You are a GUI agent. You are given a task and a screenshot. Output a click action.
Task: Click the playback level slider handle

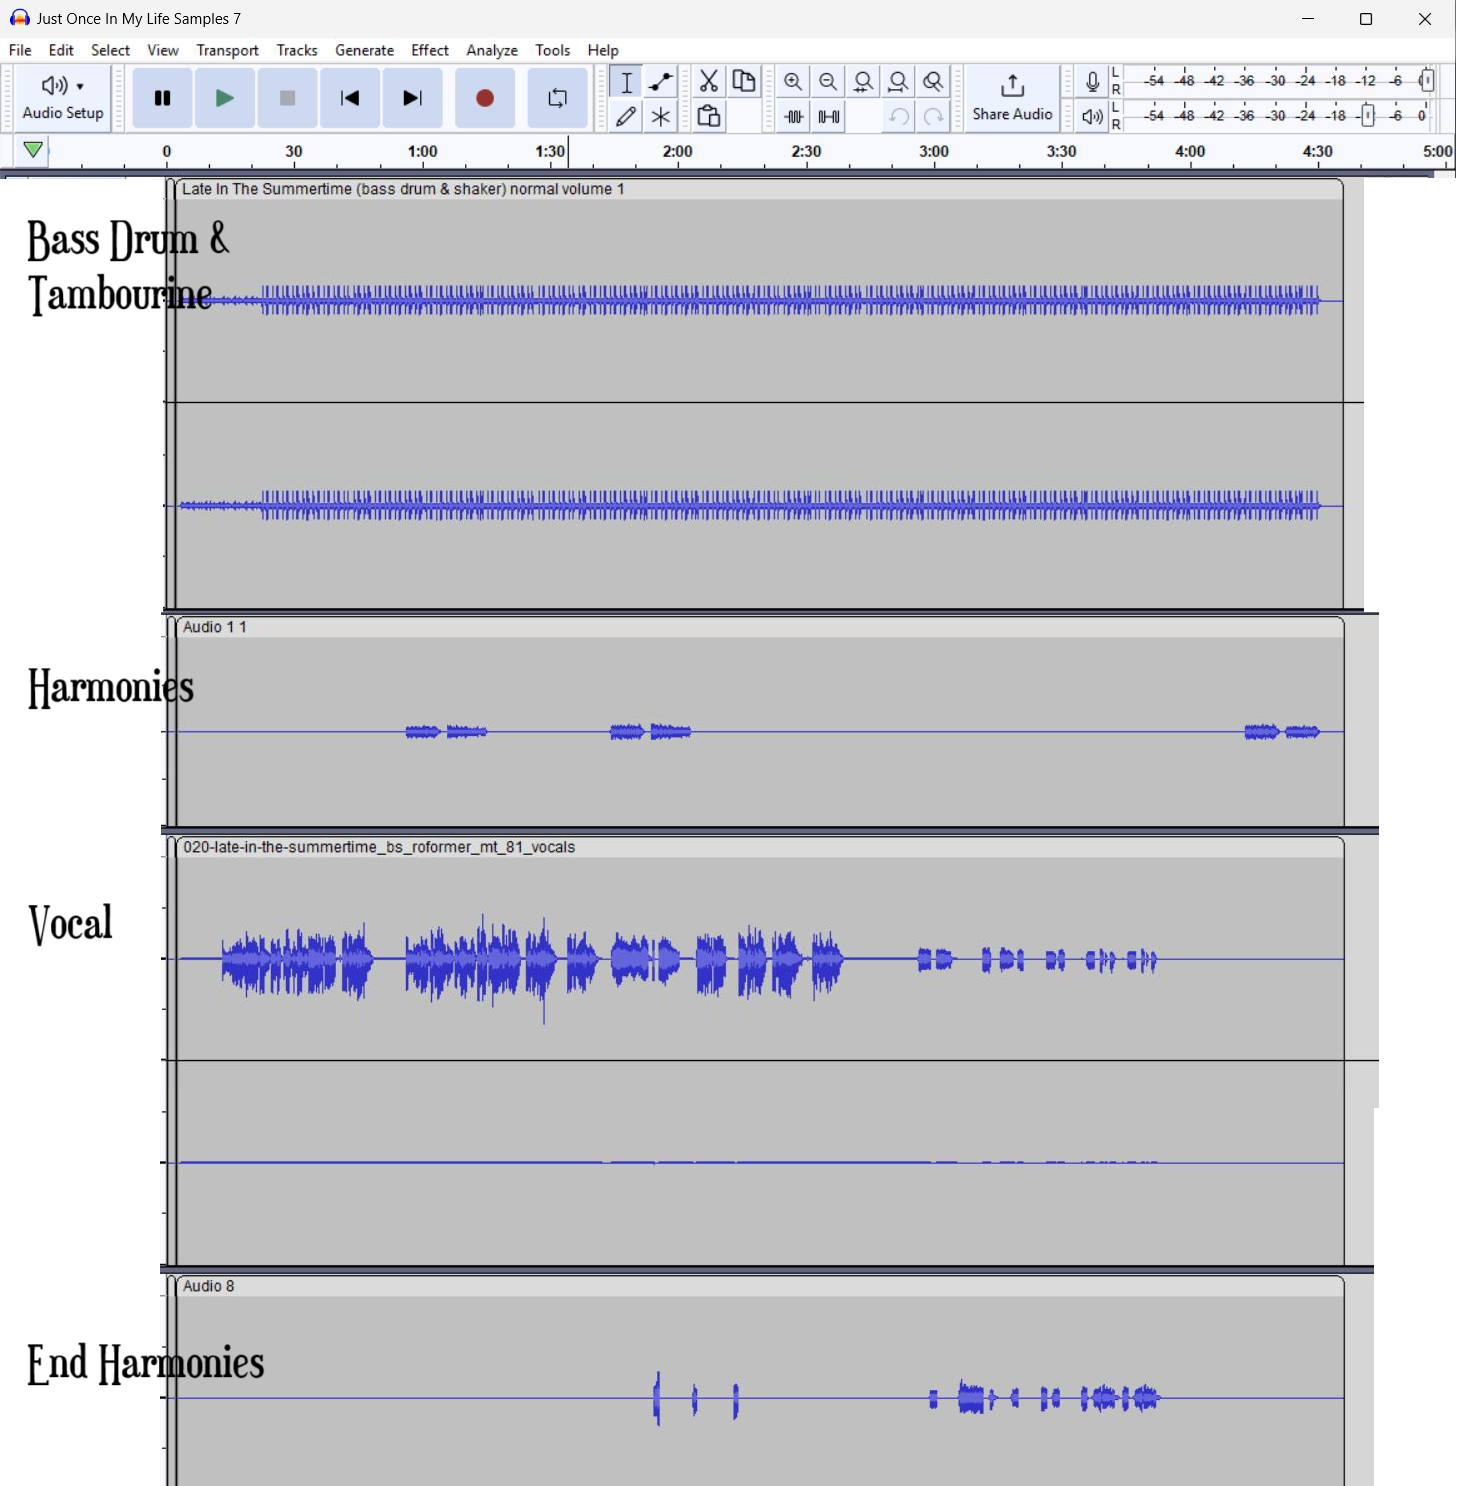1368,116
